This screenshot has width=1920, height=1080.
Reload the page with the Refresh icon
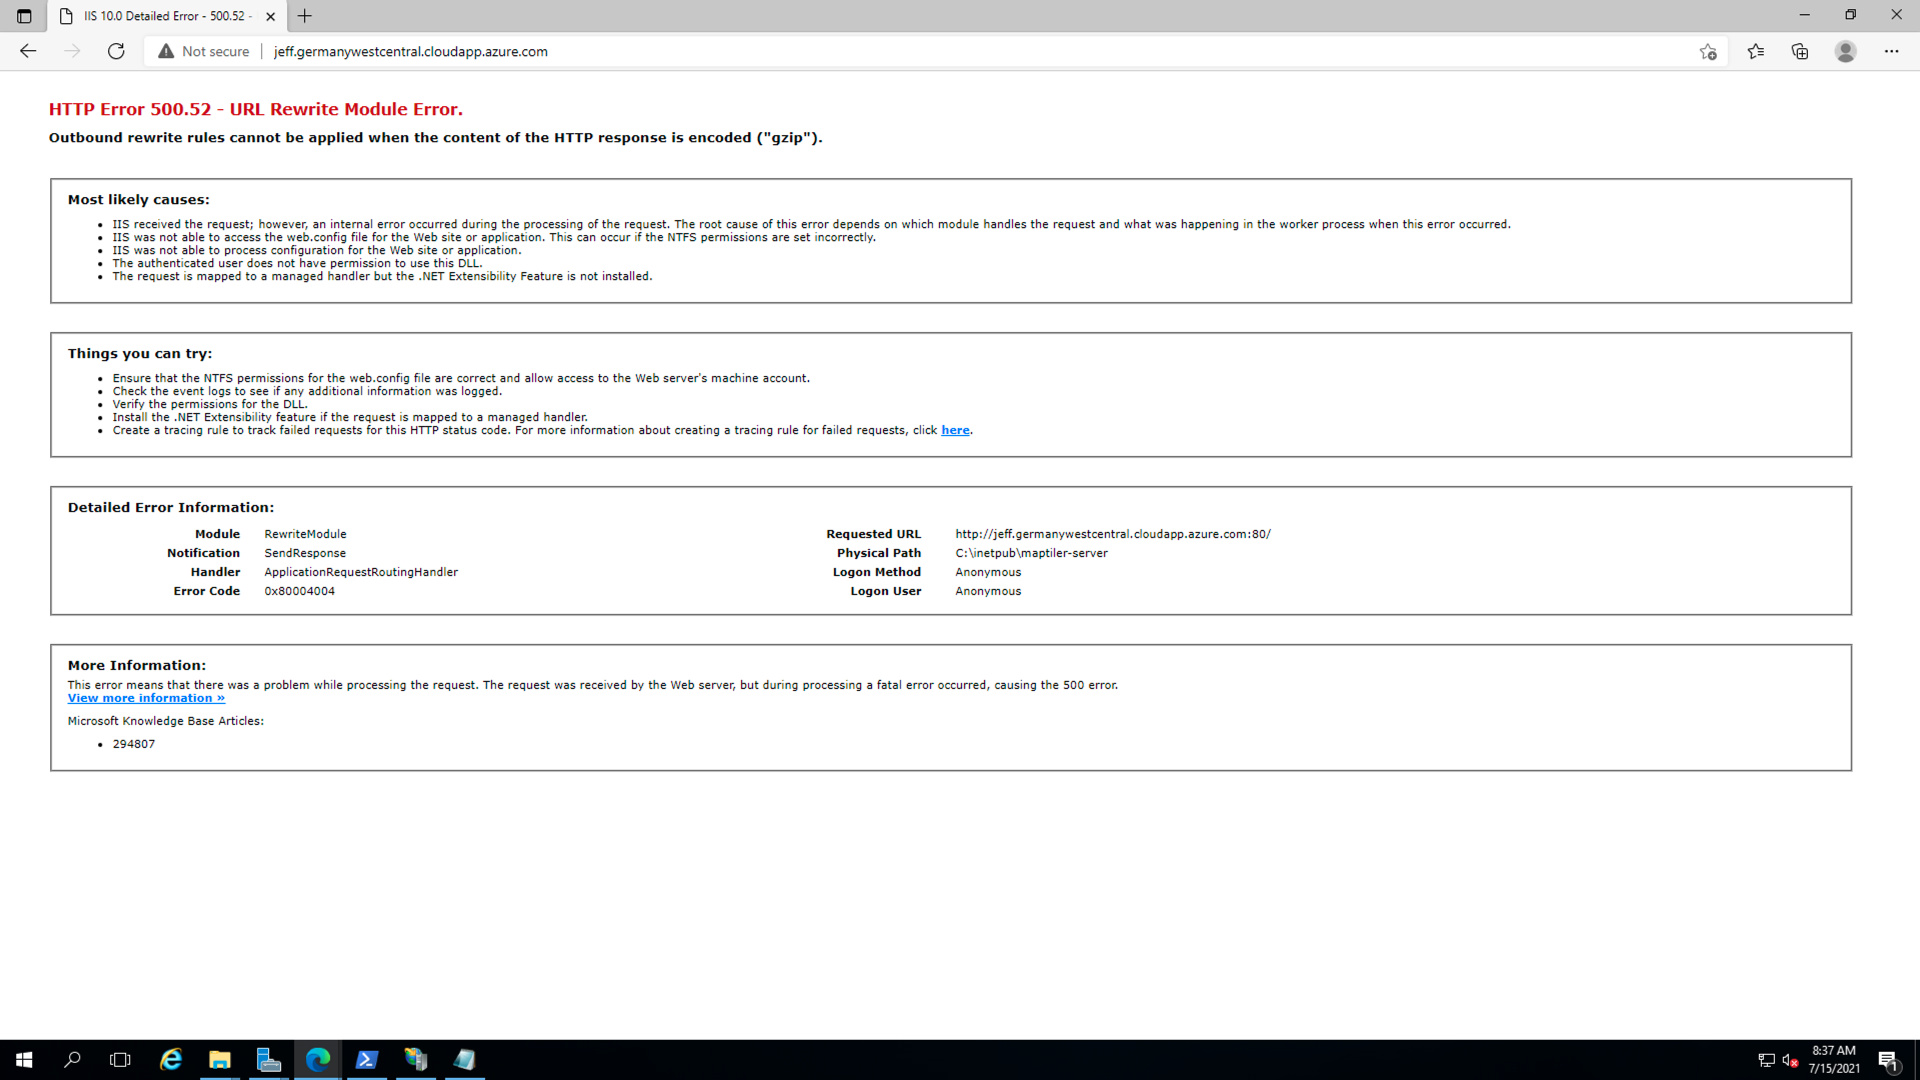coord(116,51)
